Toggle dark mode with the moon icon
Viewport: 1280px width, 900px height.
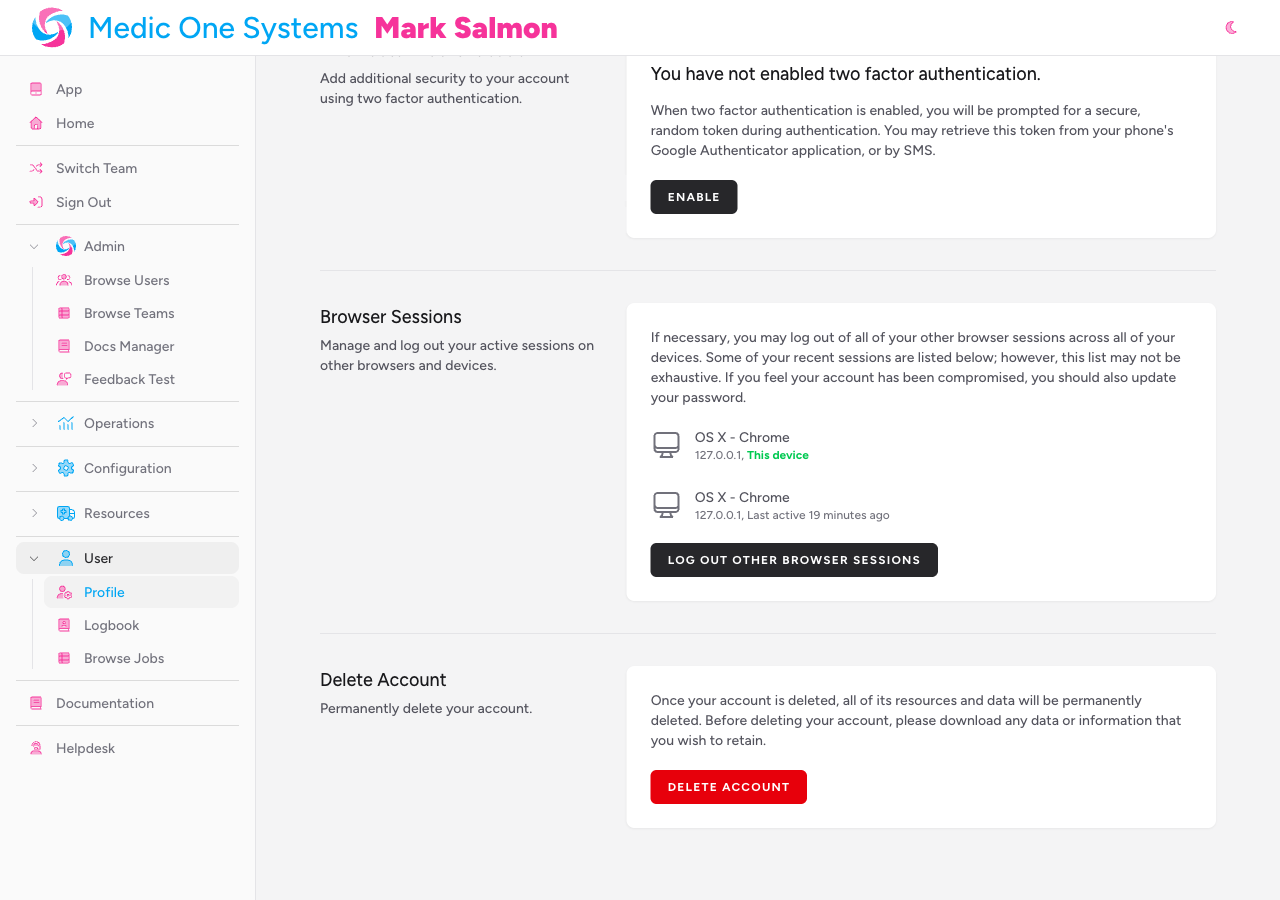point(1230,27)
